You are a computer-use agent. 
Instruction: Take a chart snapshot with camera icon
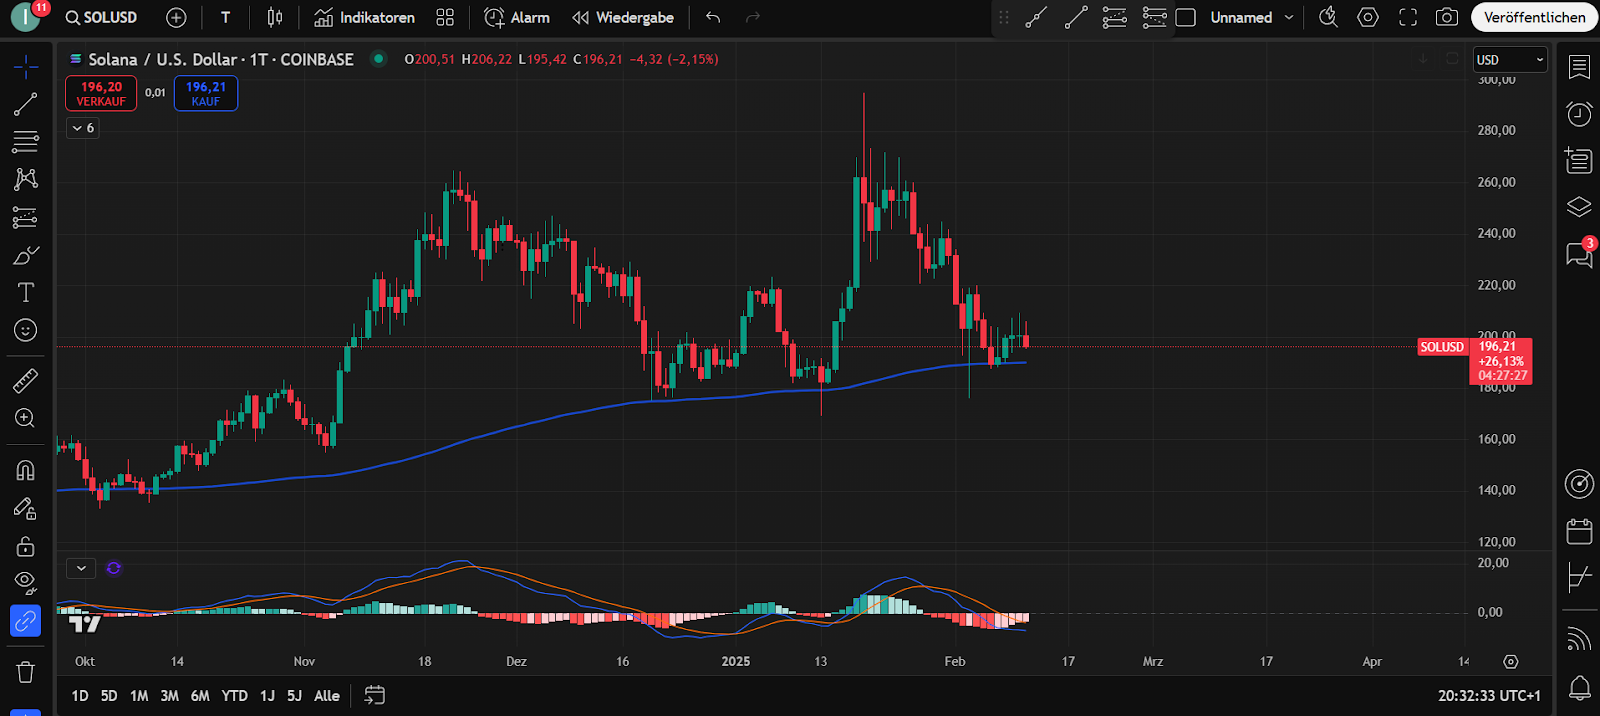pos(1446,17)
